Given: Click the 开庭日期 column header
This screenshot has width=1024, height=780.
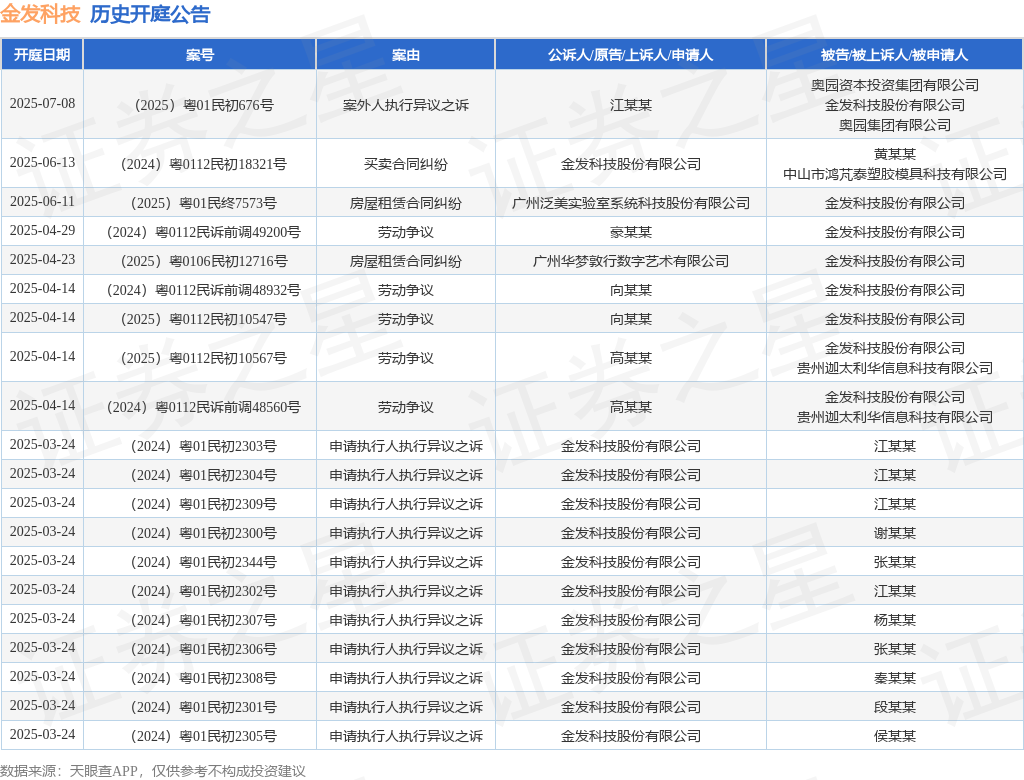Looking at the screenshot, I should click(x=42, y=55).
